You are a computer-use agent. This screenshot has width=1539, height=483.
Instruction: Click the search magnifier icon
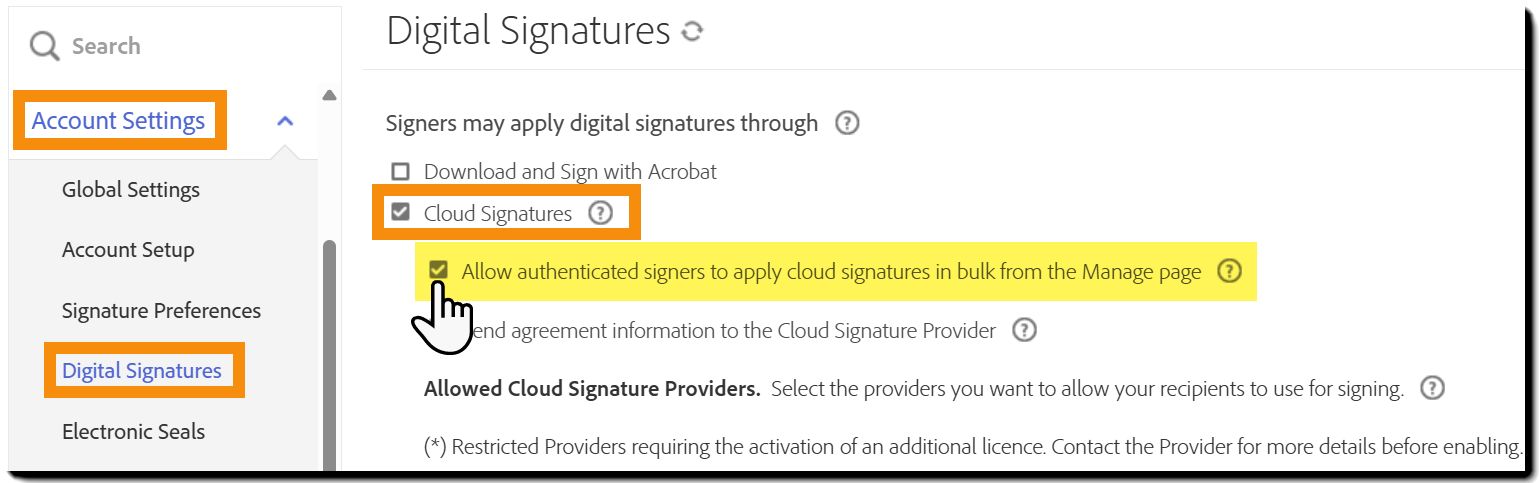click(44, 46)
